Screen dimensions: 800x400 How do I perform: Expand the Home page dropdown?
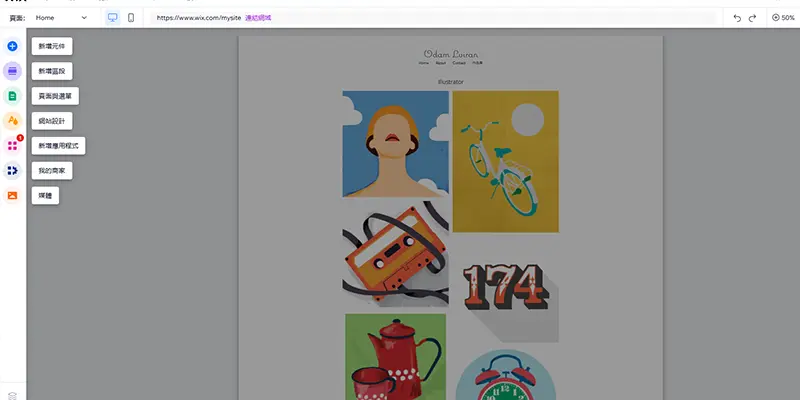(61, 18)
